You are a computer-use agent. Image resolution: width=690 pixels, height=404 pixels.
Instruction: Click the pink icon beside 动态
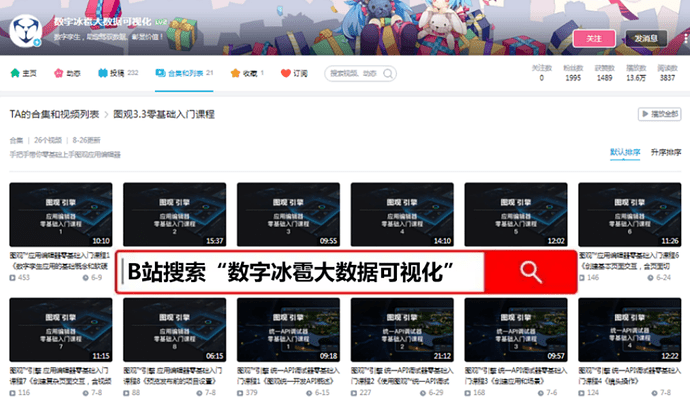[x=59, y=73]
